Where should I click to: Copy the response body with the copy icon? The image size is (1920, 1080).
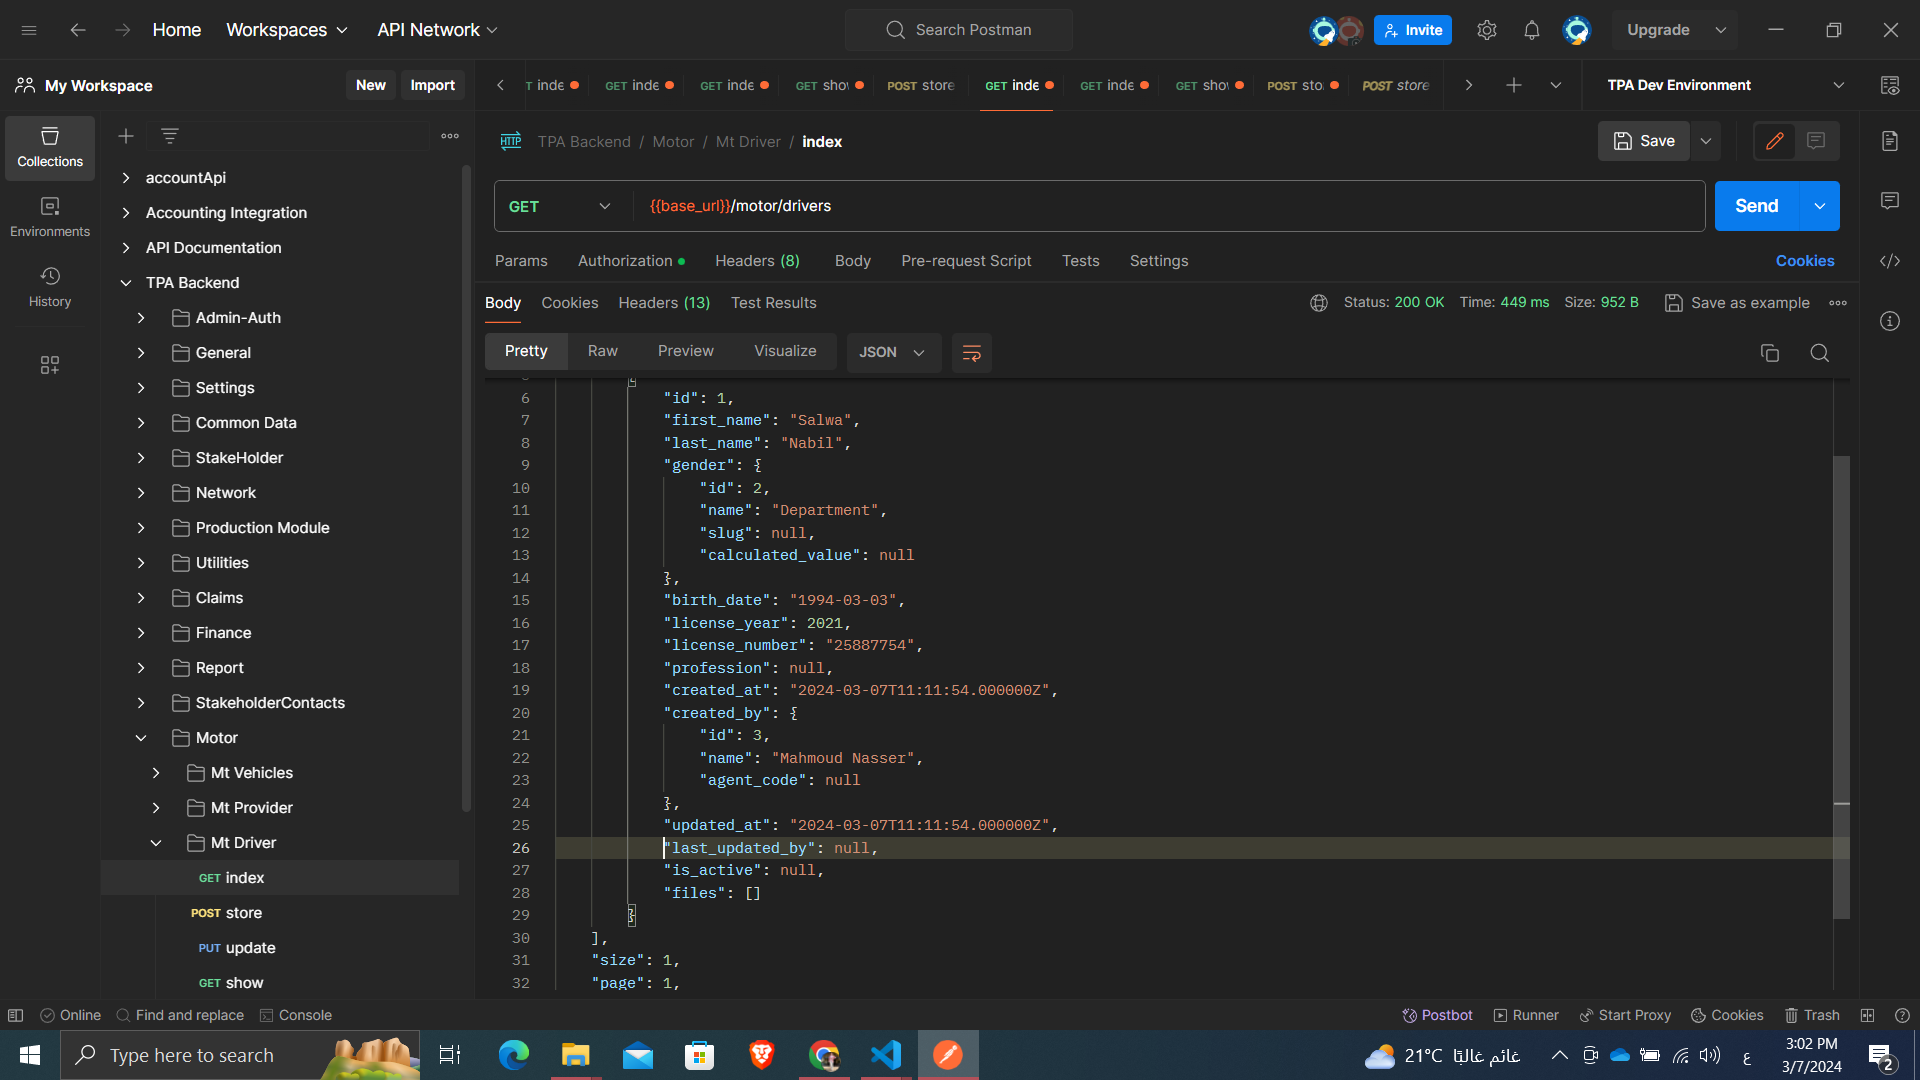click(x=1770, y=353)
